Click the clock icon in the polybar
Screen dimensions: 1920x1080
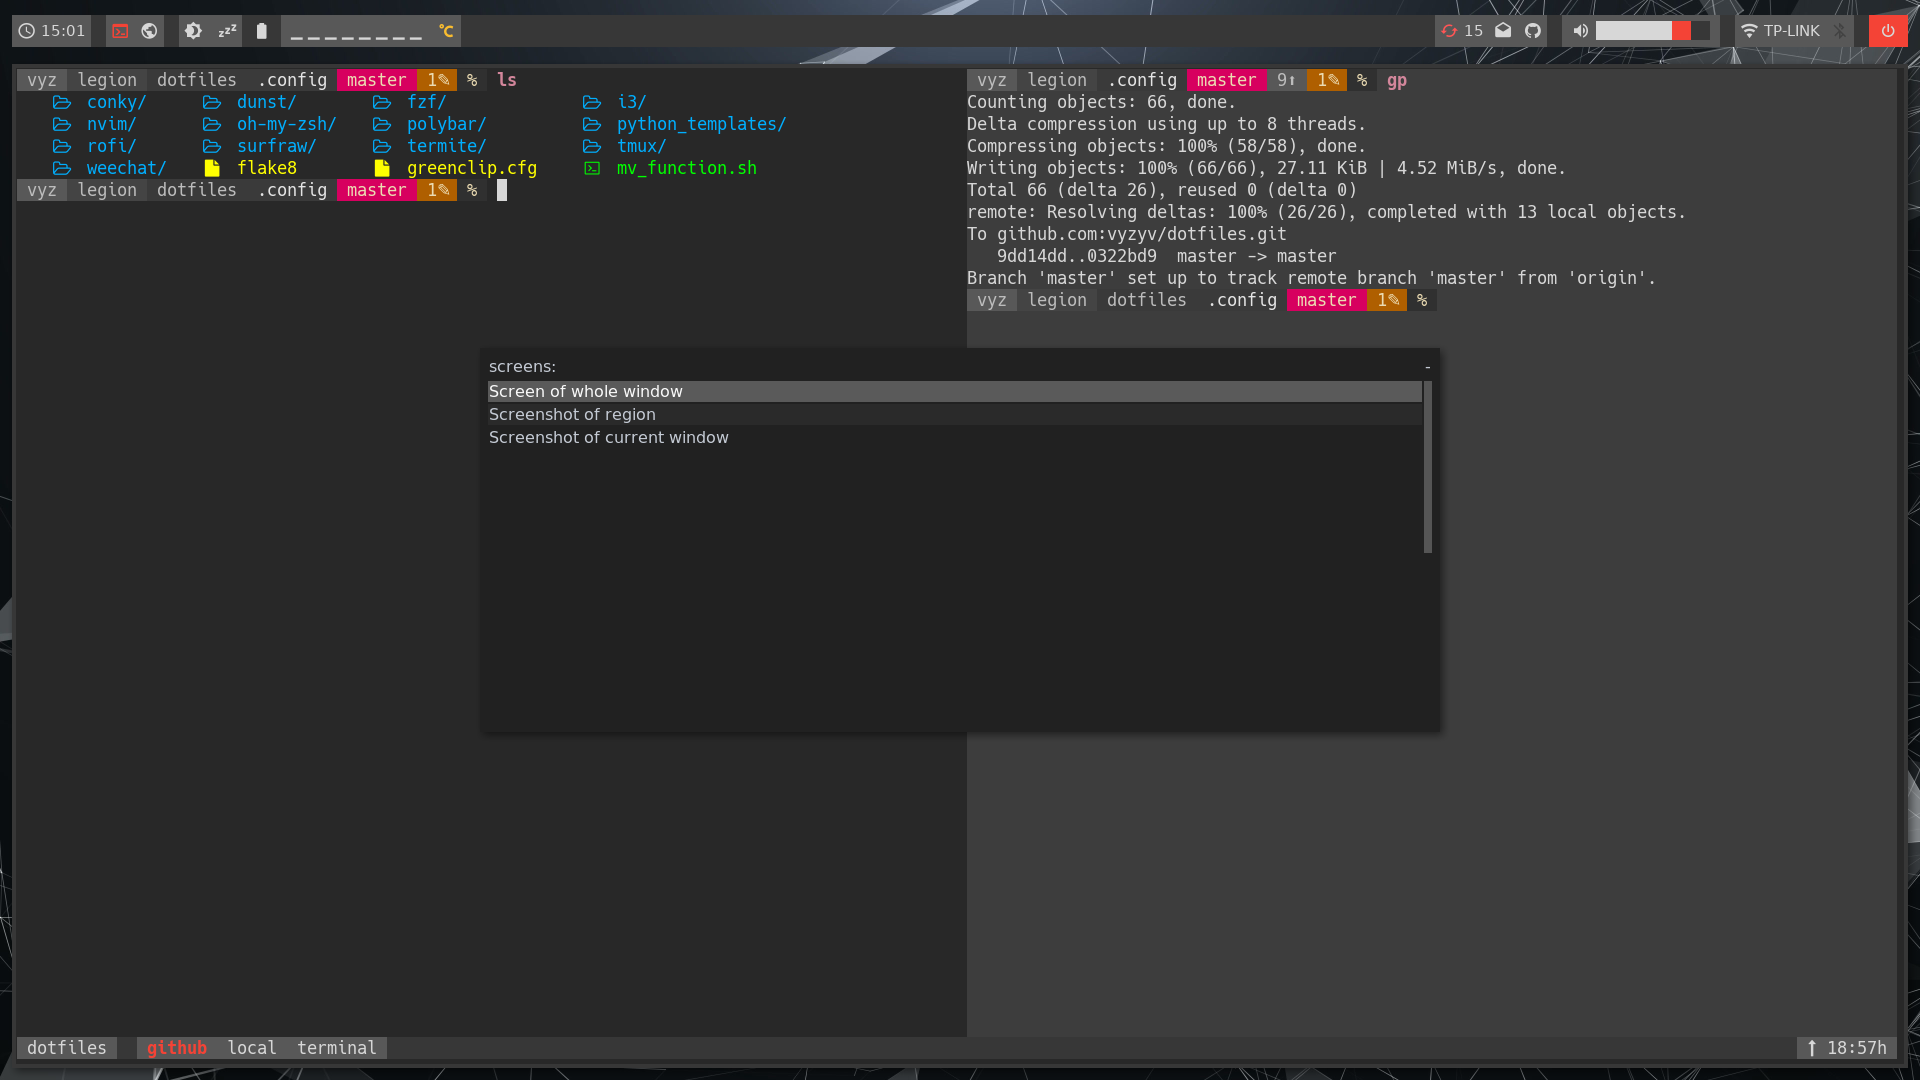27,31
